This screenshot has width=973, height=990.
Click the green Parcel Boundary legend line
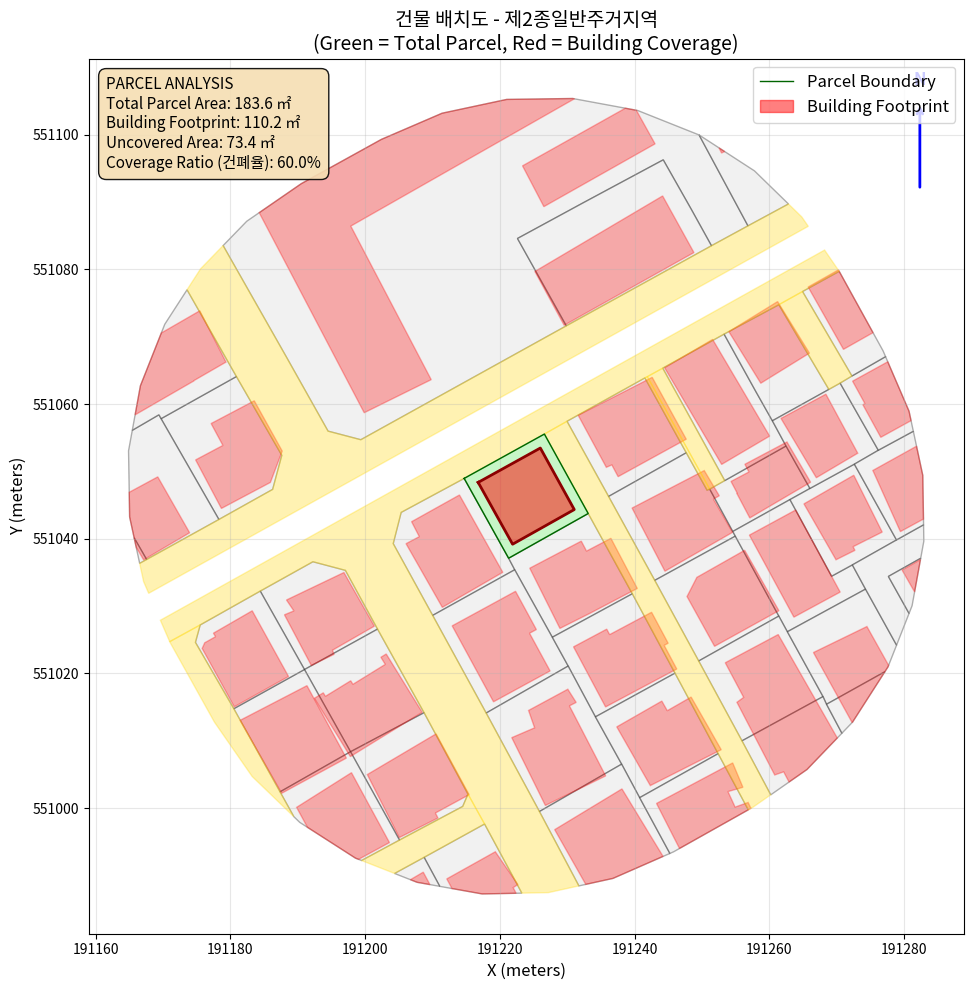(x=776, y=82)
